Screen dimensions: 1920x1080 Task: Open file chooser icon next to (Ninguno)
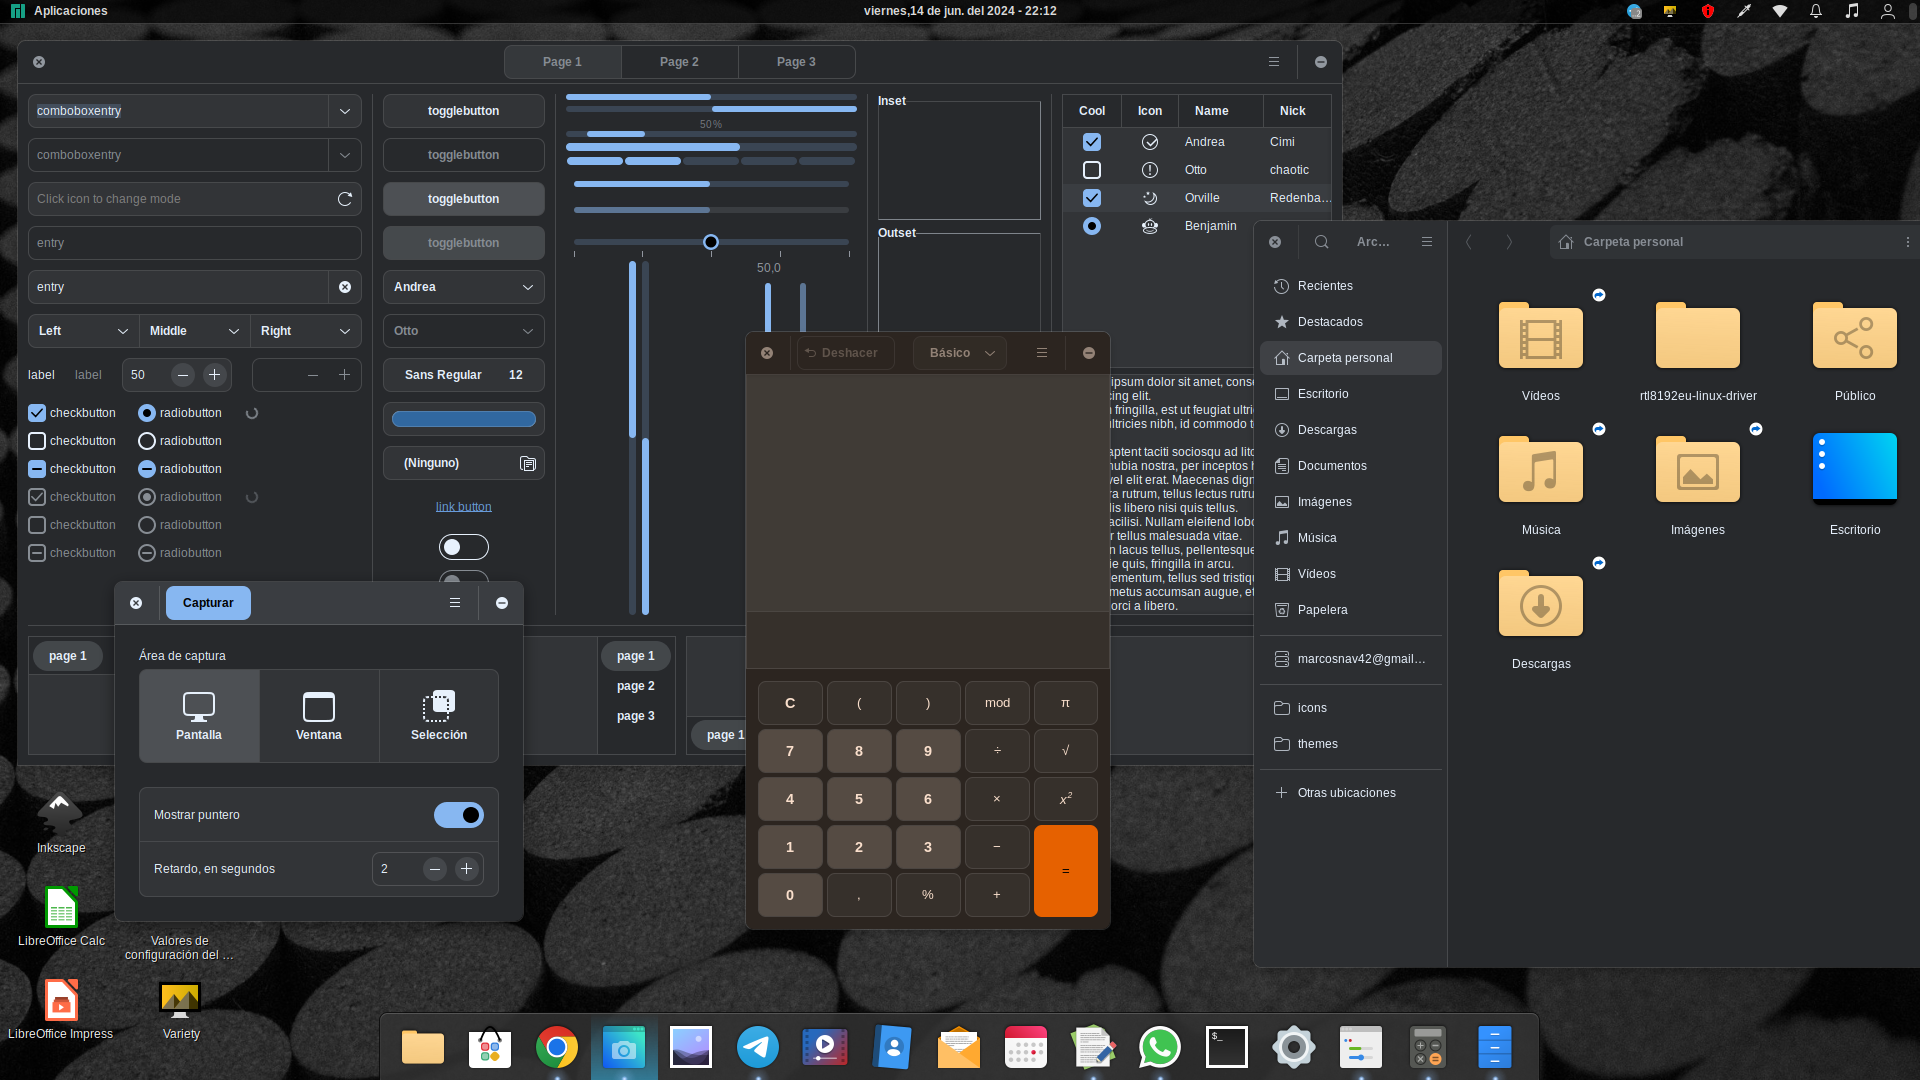tap(528, 463)
